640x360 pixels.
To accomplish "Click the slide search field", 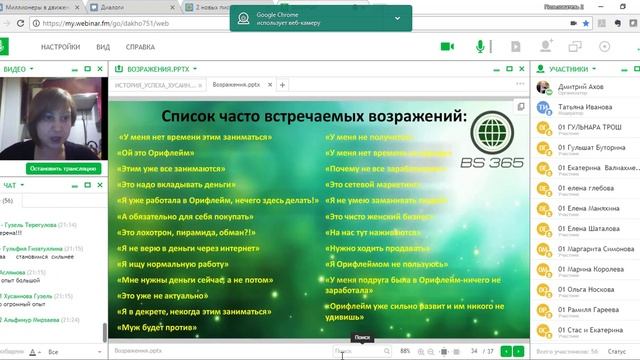I will [362, 351].
